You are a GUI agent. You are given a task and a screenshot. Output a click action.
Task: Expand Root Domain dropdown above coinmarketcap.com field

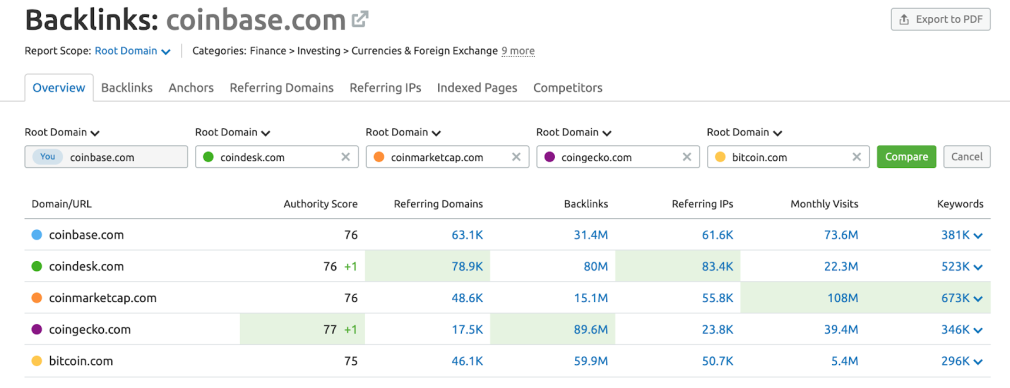click(403, 132)
